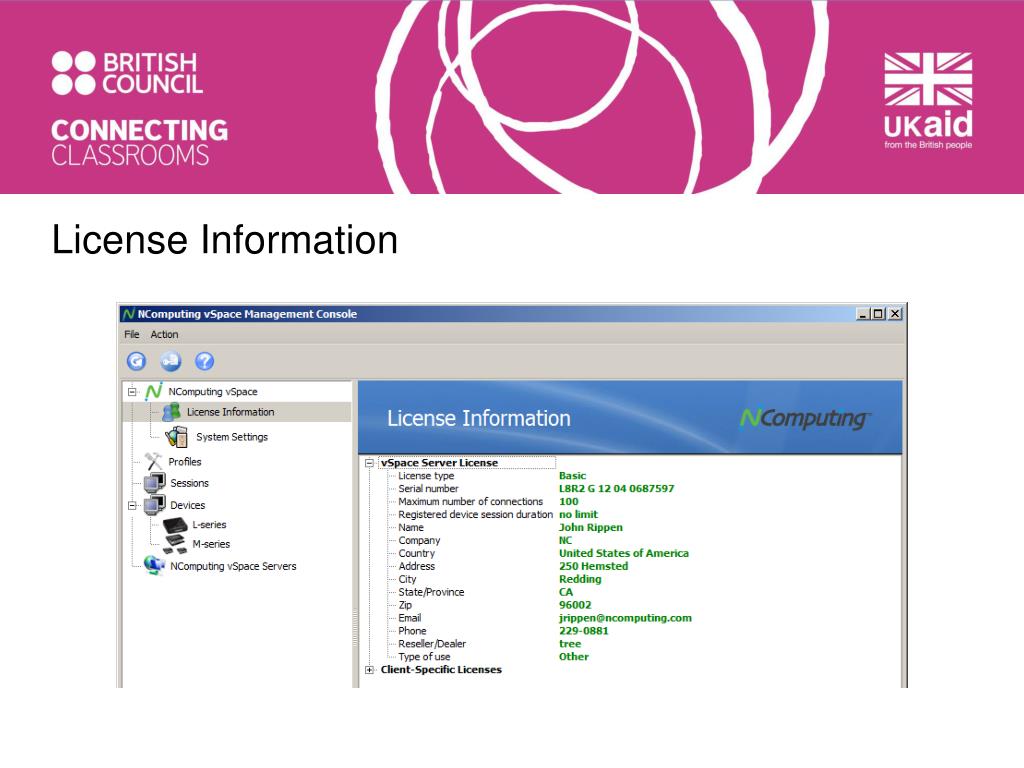Click the Sessions monitor icon
This screenshot has height=768, width=1024.
coord(155,483)
